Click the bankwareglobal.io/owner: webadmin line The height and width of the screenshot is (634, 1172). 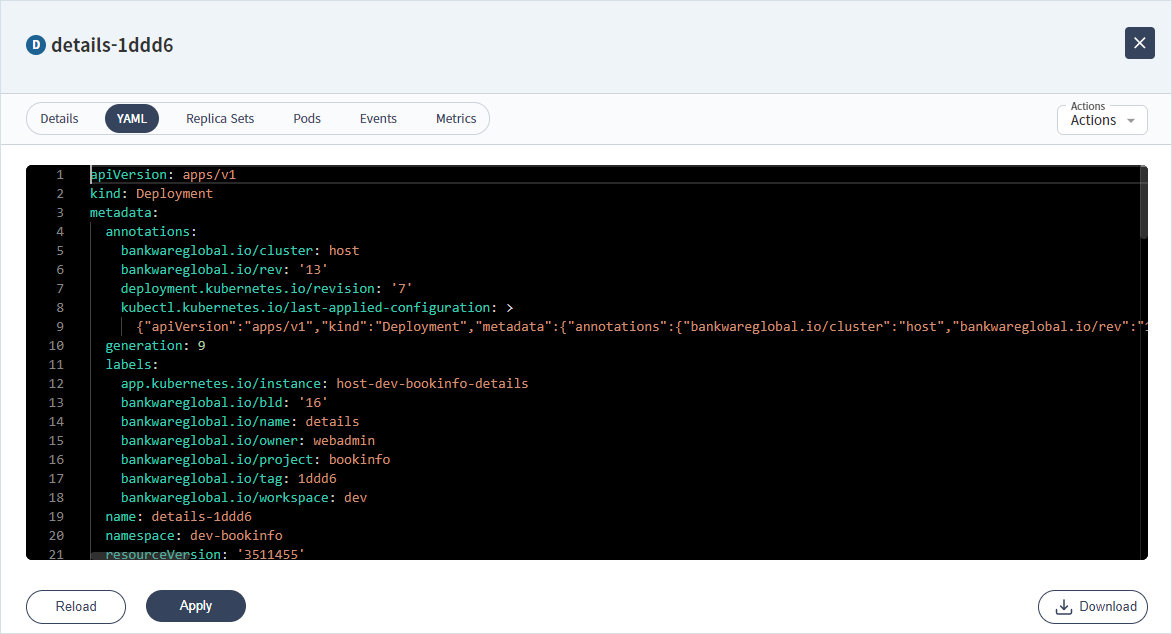click(248, 440)
